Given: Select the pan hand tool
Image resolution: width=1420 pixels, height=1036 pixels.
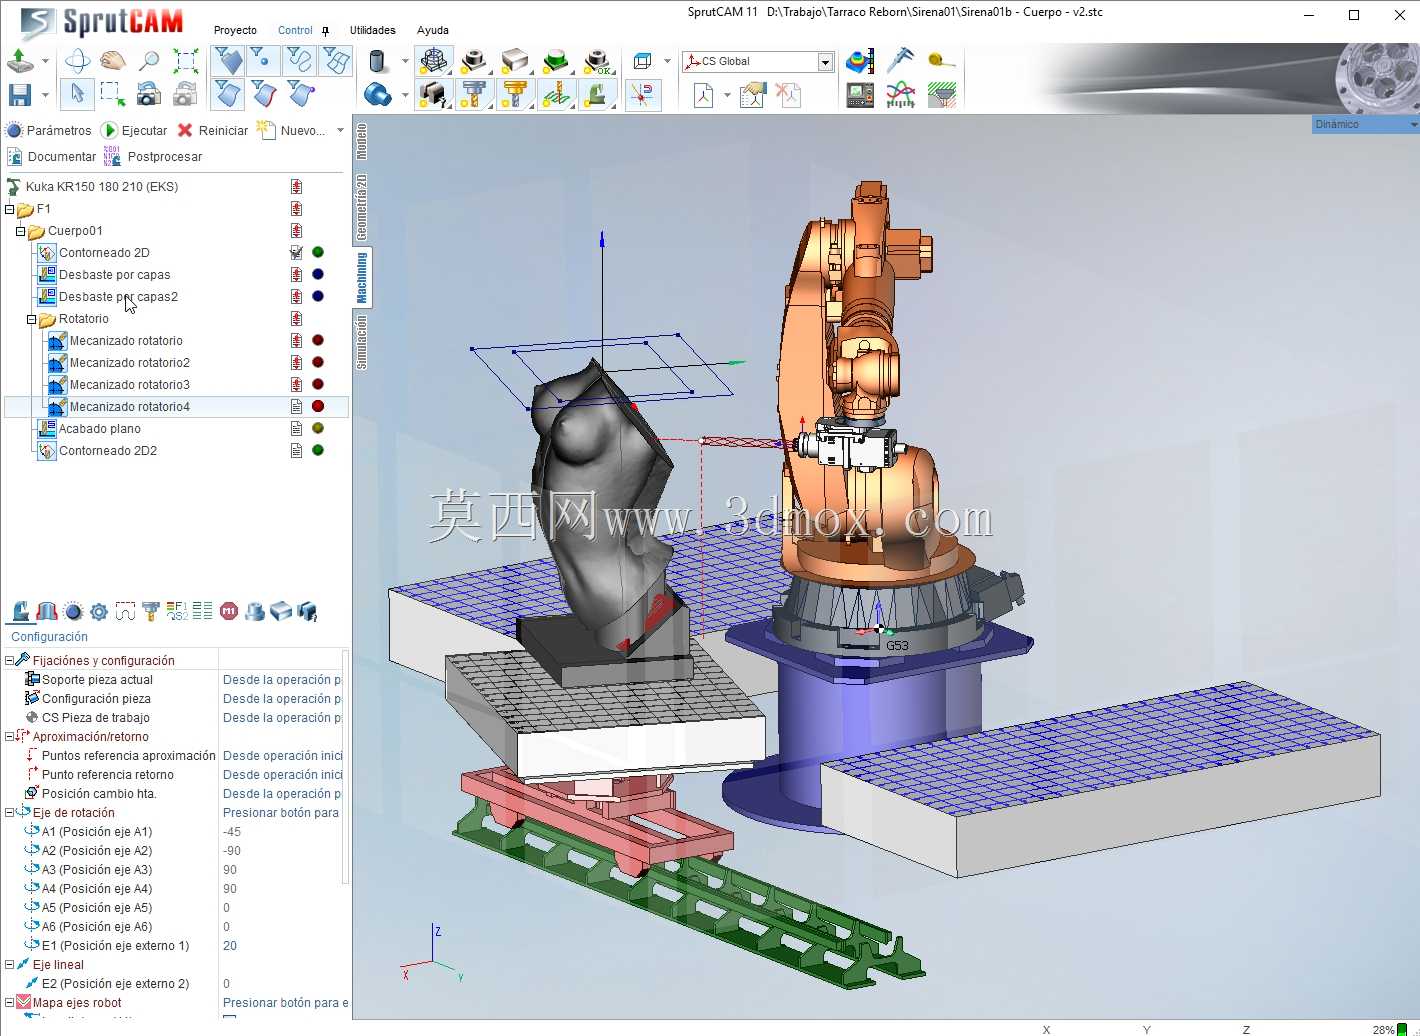Looking at the screenshot, I should (113, 61).
